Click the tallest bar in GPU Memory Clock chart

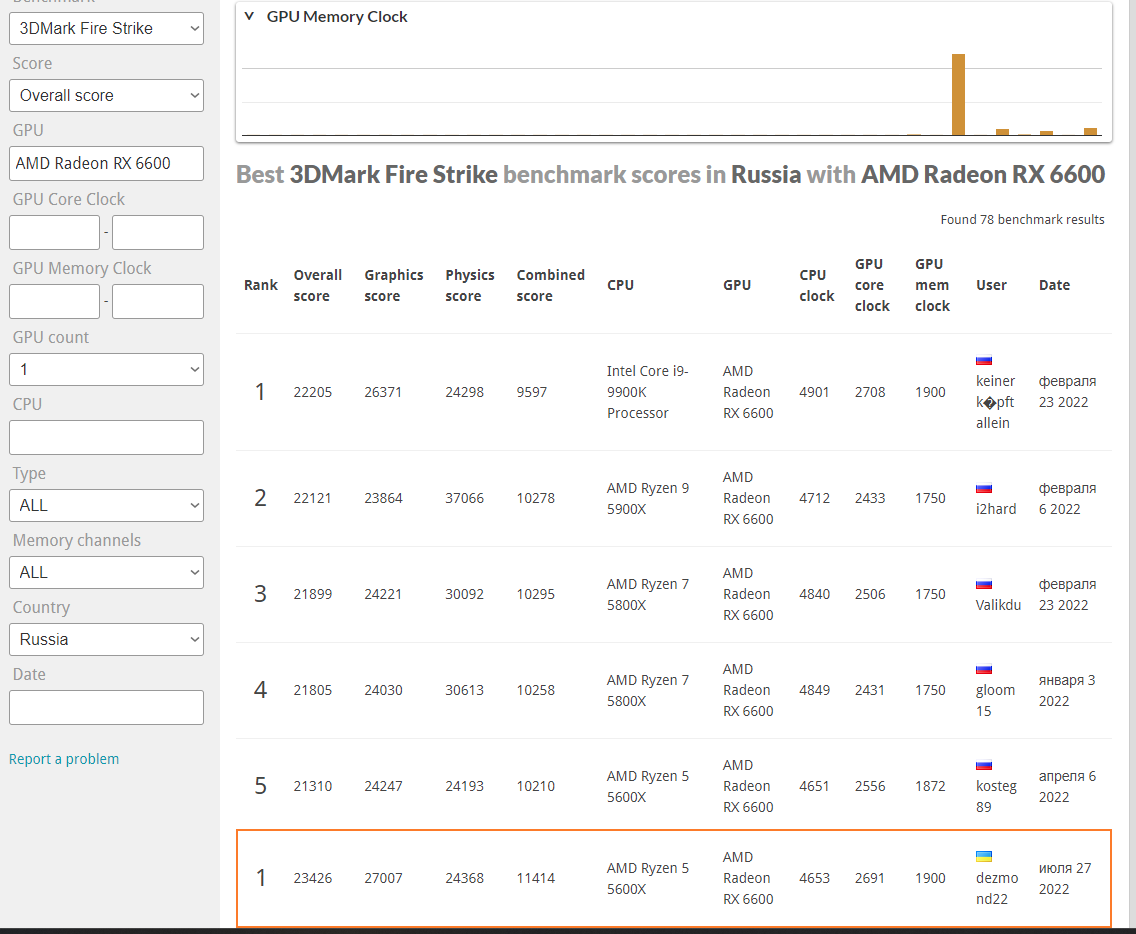[958, 95]
